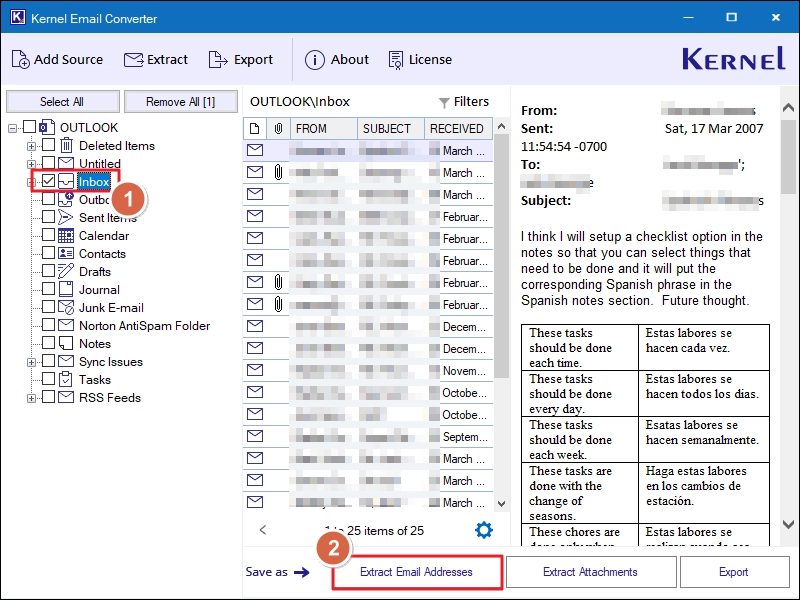Image resolution: width=800 pixels, height=600 pixels.
Task: Click the preview pane scroll up arrow
Action: 788,108
